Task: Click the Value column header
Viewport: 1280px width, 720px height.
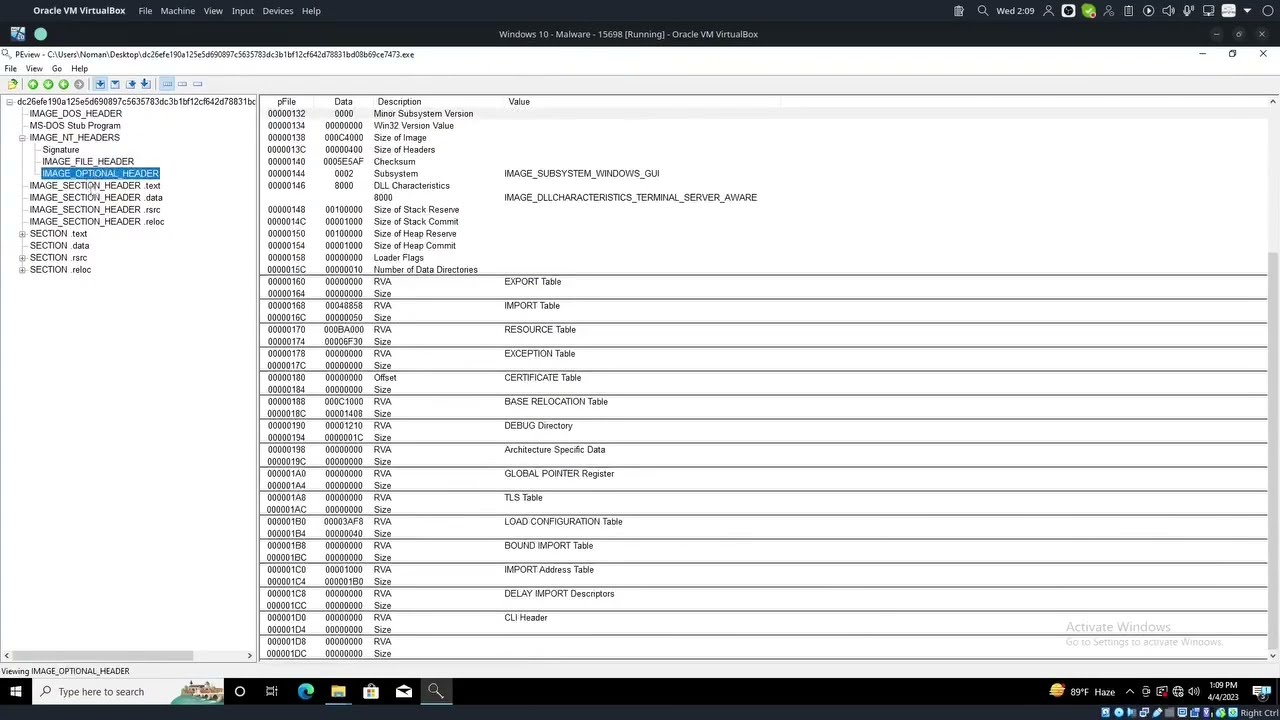Action: [518, 102]
